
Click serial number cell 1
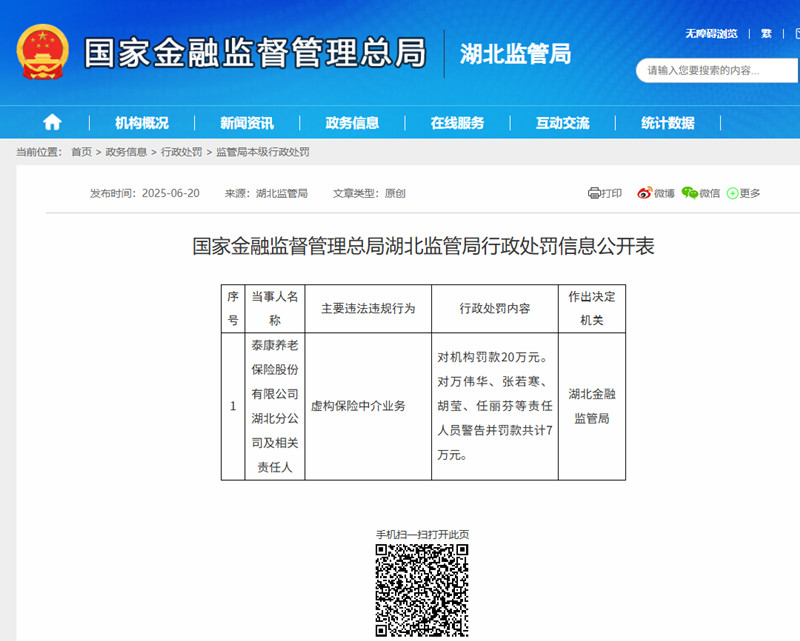[x=233, y=406]
